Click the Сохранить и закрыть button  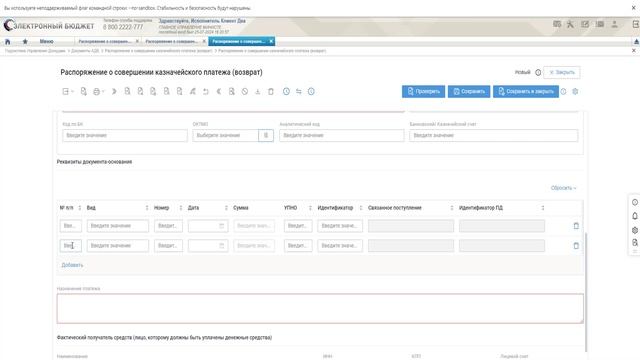526,91
